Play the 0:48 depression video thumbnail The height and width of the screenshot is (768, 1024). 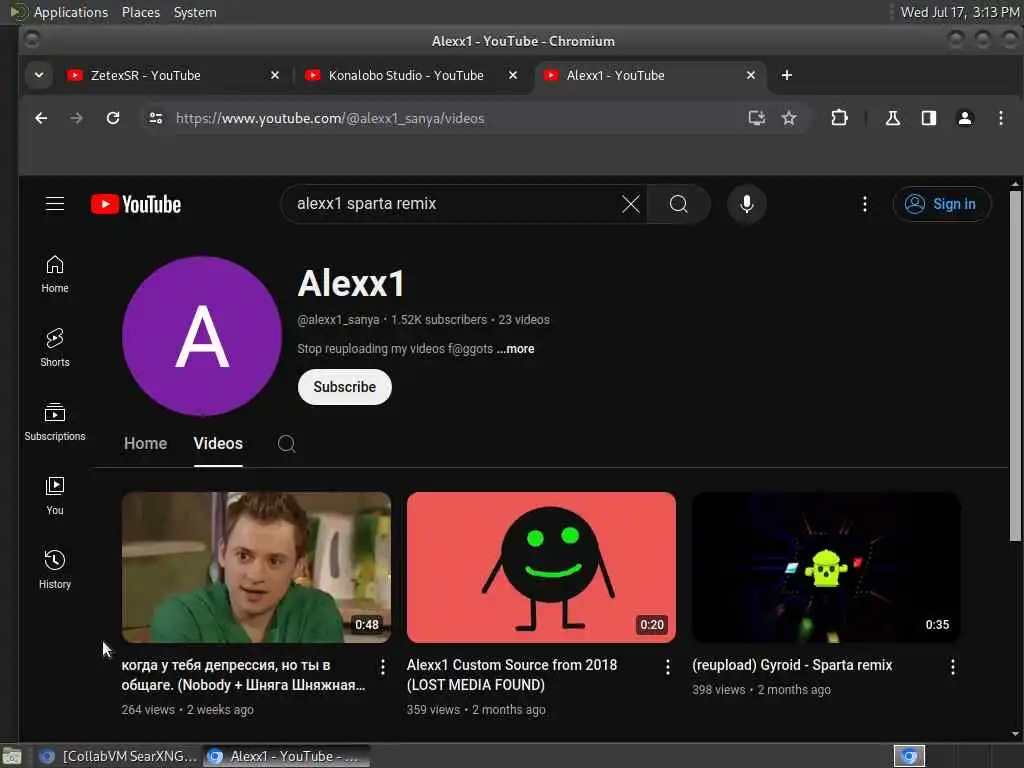(256, 567)
